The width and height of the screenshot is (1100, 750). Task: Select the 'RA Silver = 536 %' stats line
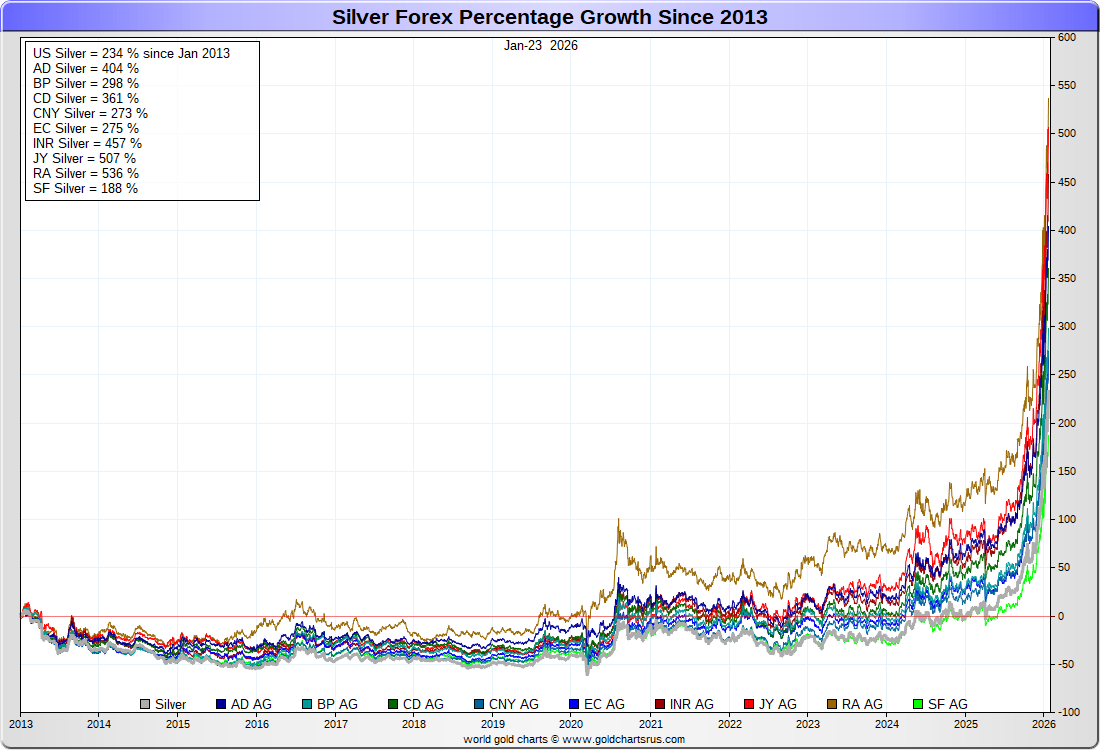pos(85,173)
